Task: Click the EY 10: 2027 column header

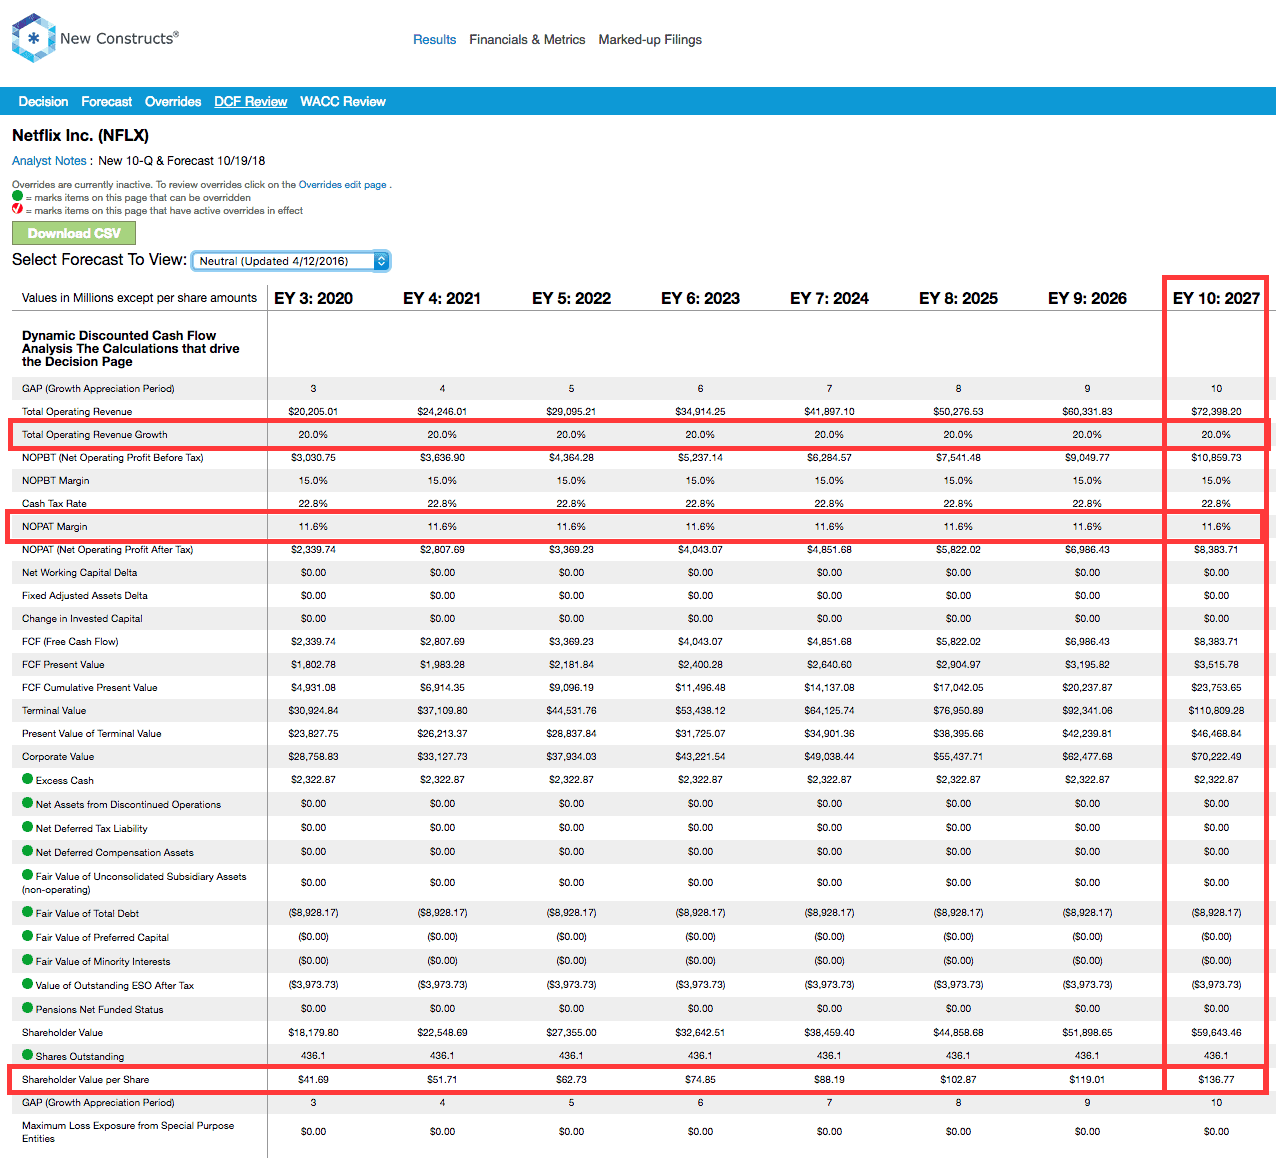Action: coord(1216,298)
